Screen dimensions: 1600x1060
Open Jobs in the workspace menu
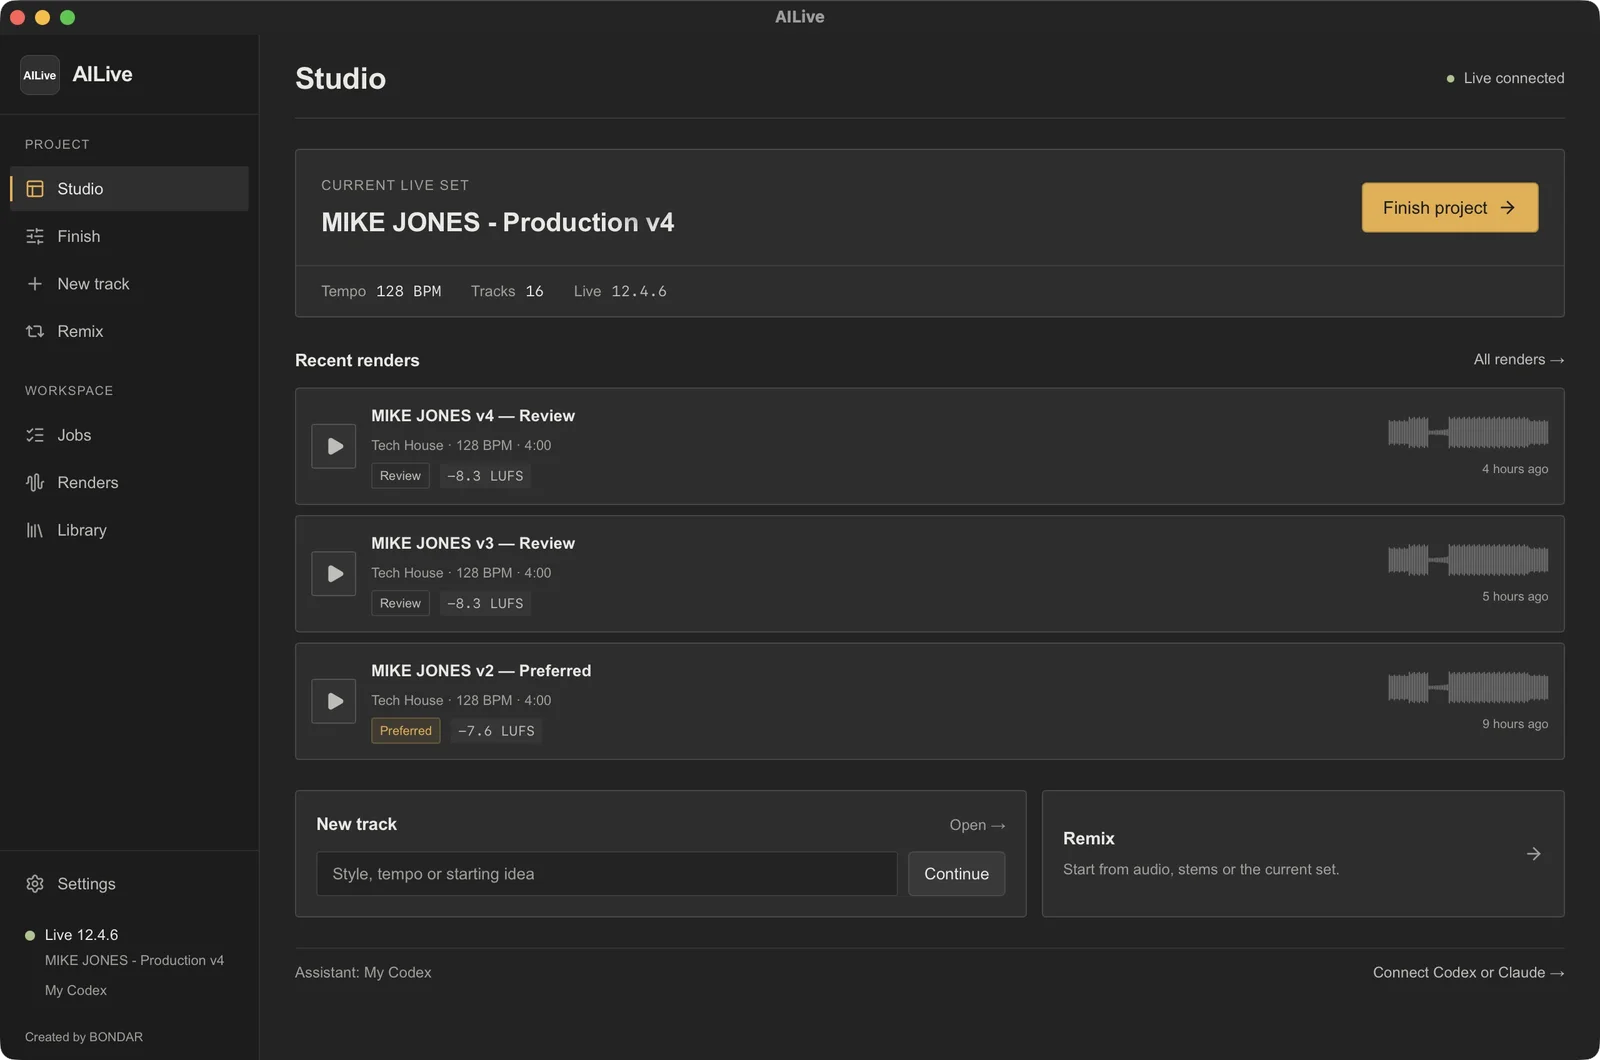click(129, 435)
